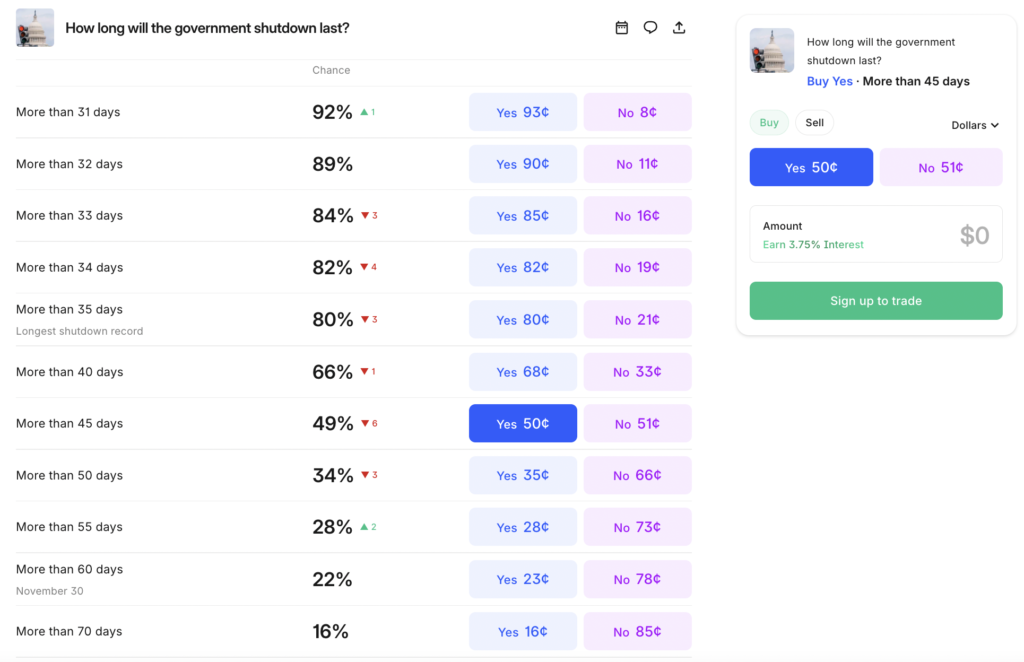
Task: Click the selected 'Yes 50¢' on More than 45 days
Action: pyautogui.click(x=522, y=423)
